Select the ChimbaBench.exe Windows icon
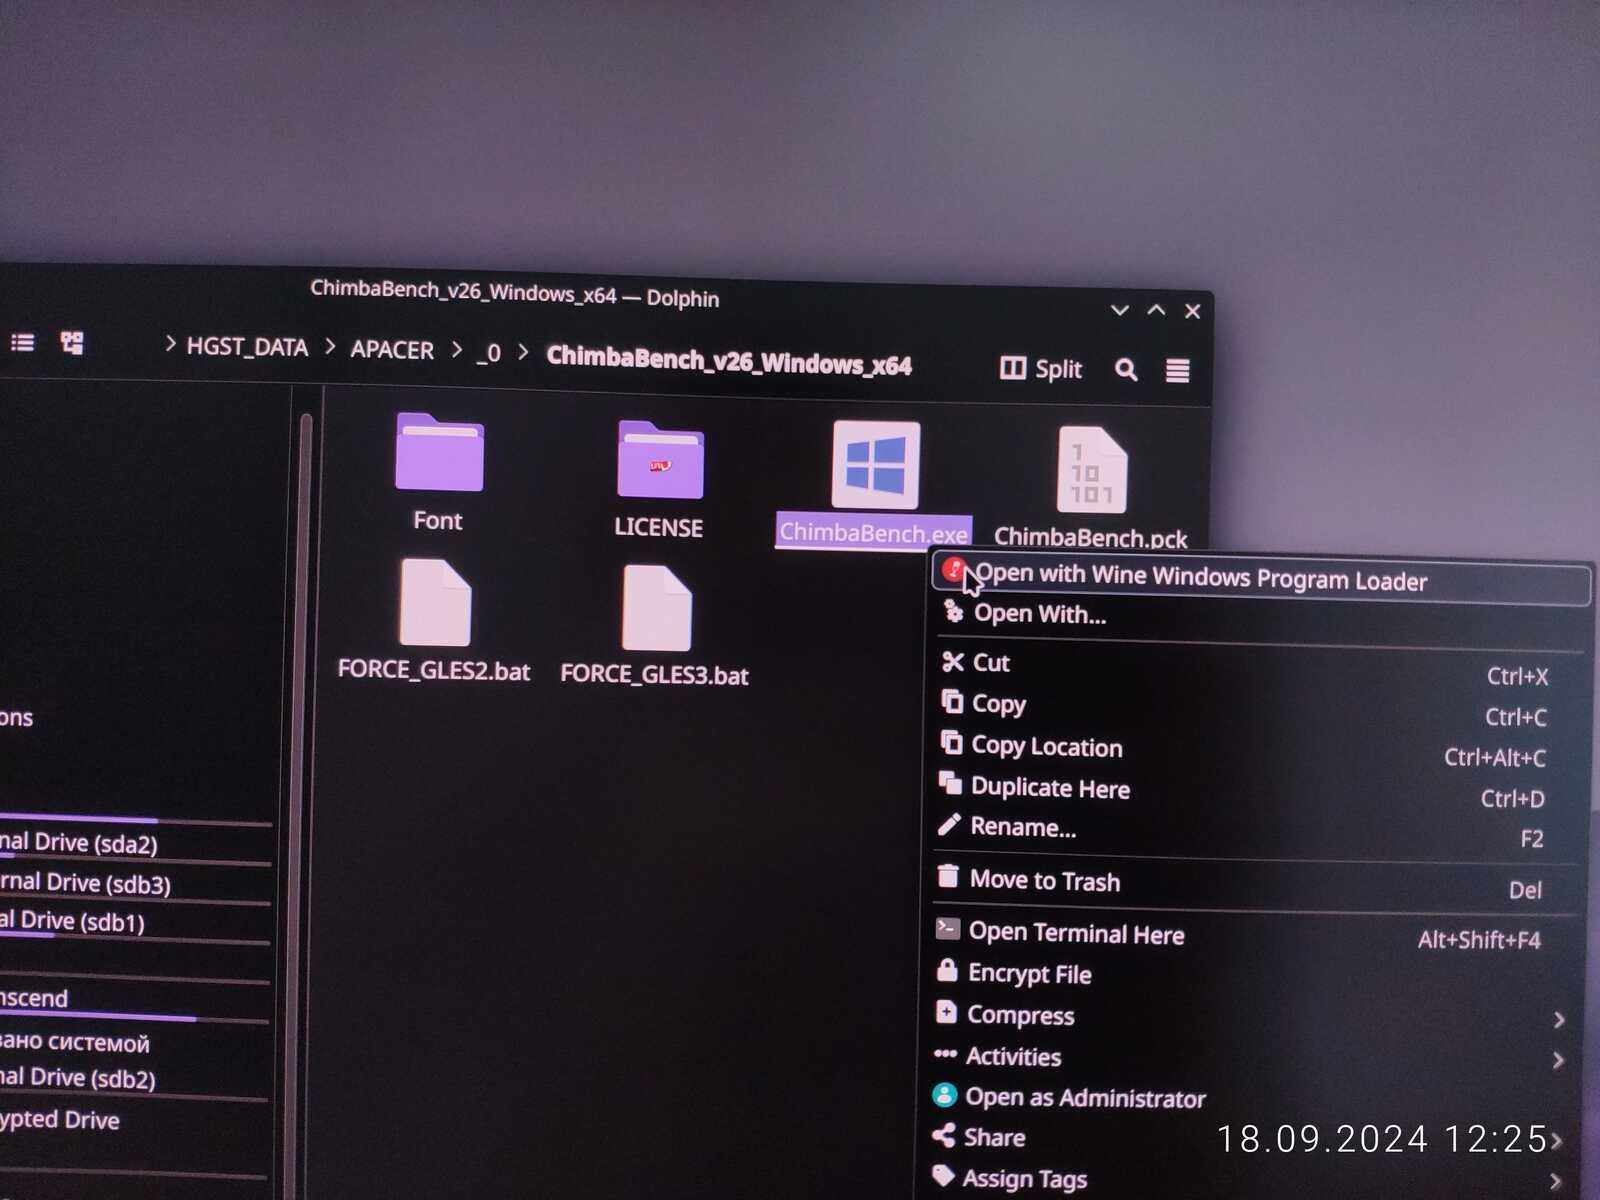This screenshot has width=1600, height=1200. pyautogui.click(x=876, y=465)
